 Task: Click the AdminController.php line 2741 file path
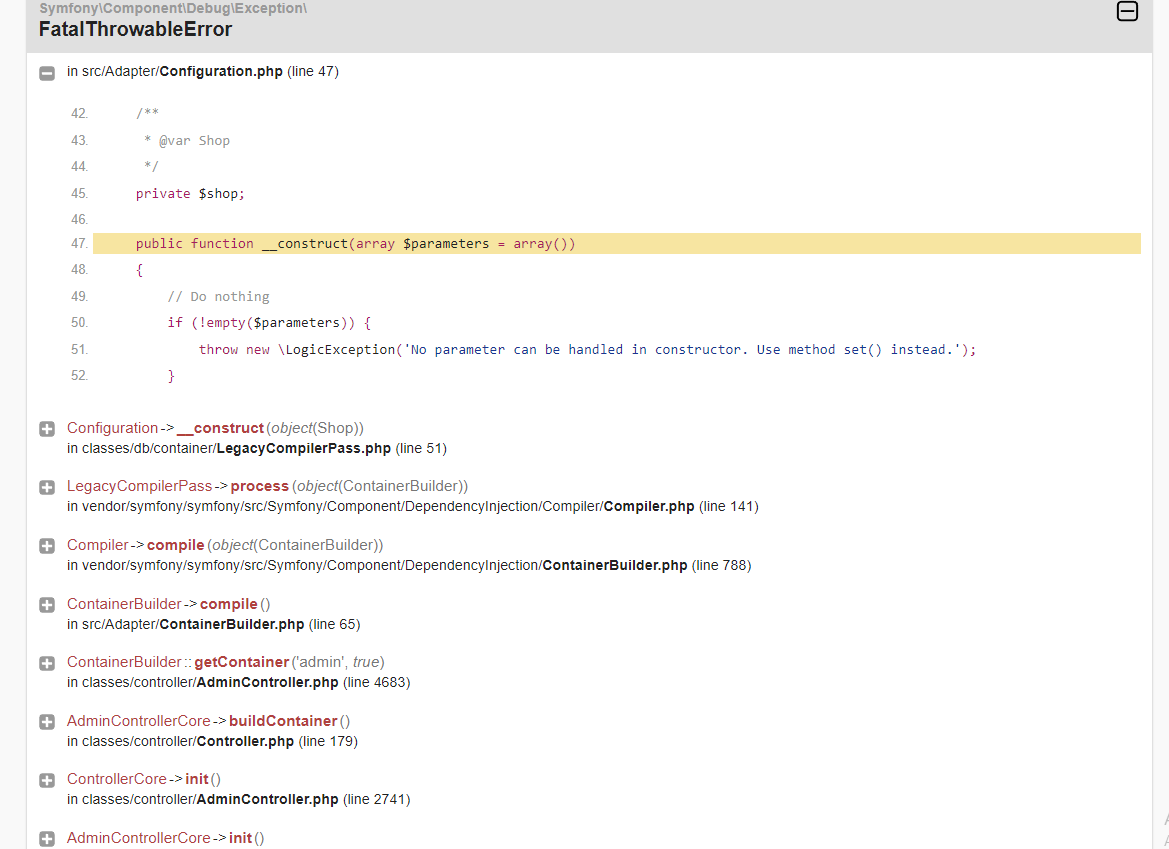tap(239, 799)
